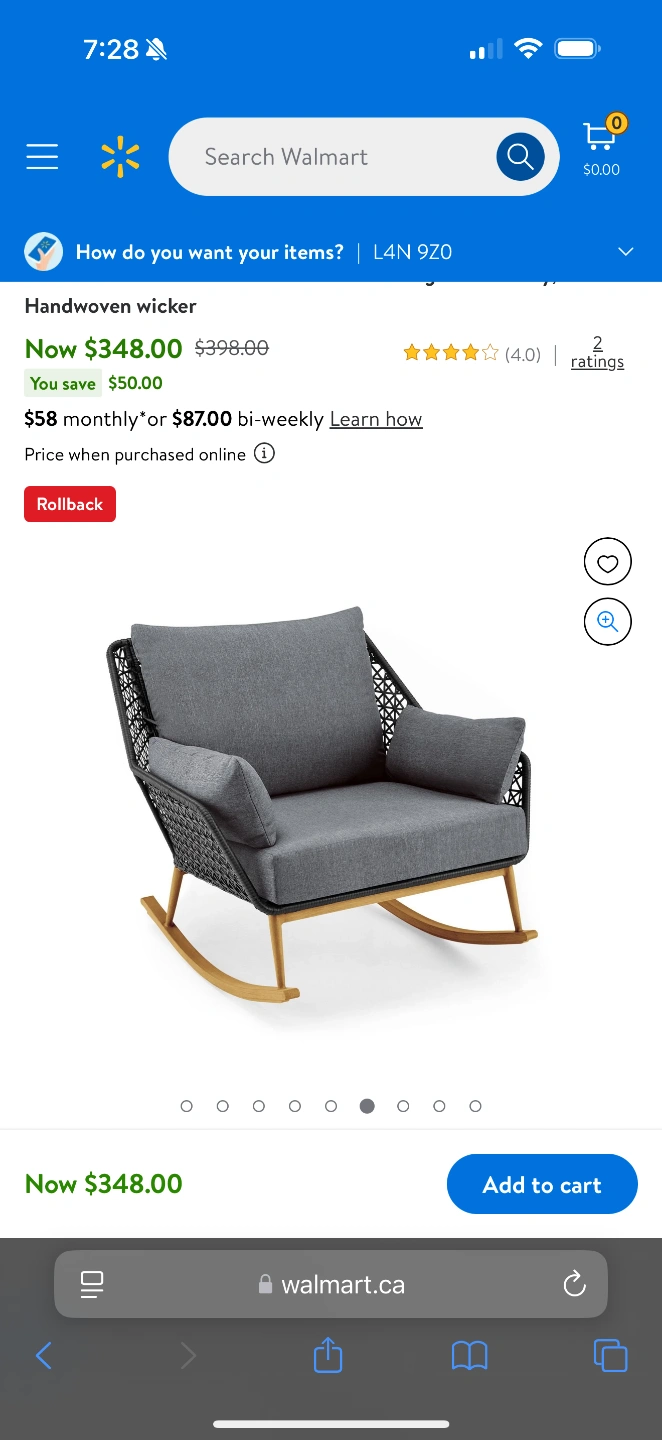Open the Learn how financing link
The height and width of the screenshot is (1440, 662).
point(376,419)
